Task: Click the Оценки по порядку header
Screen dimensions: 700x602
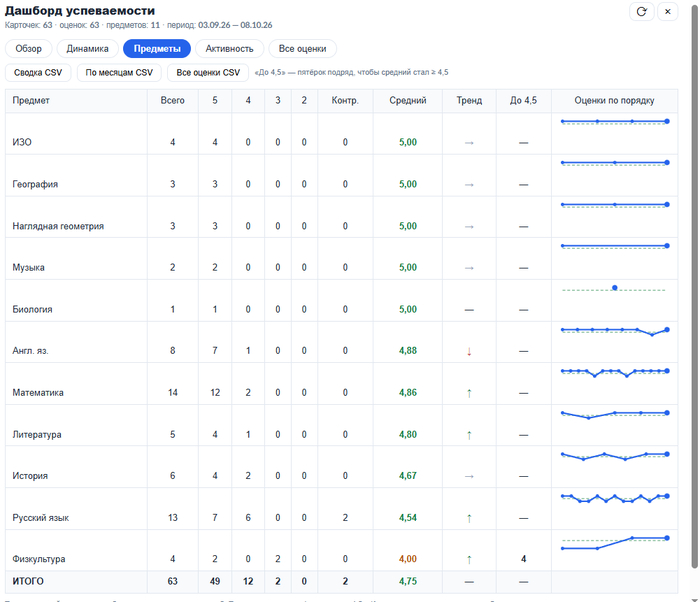Action: (614, 100)
